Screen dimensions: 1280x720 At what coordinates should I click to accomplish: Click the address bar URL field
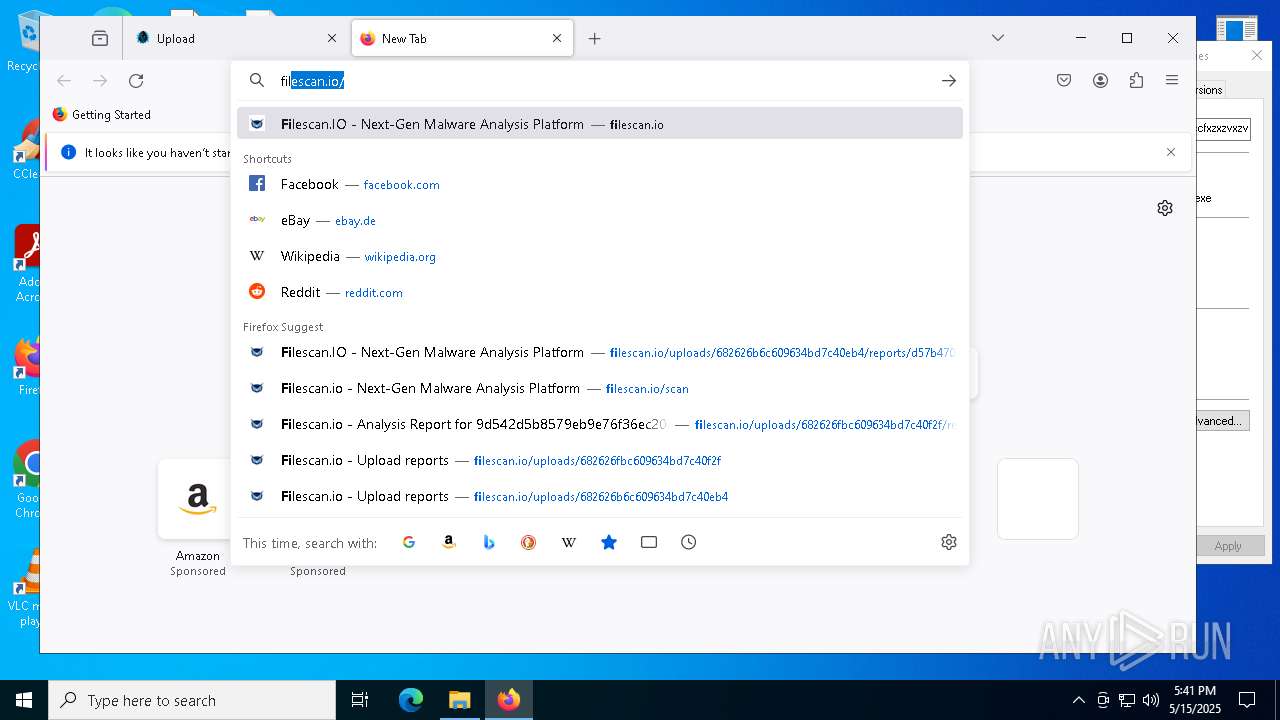point(600,80)
